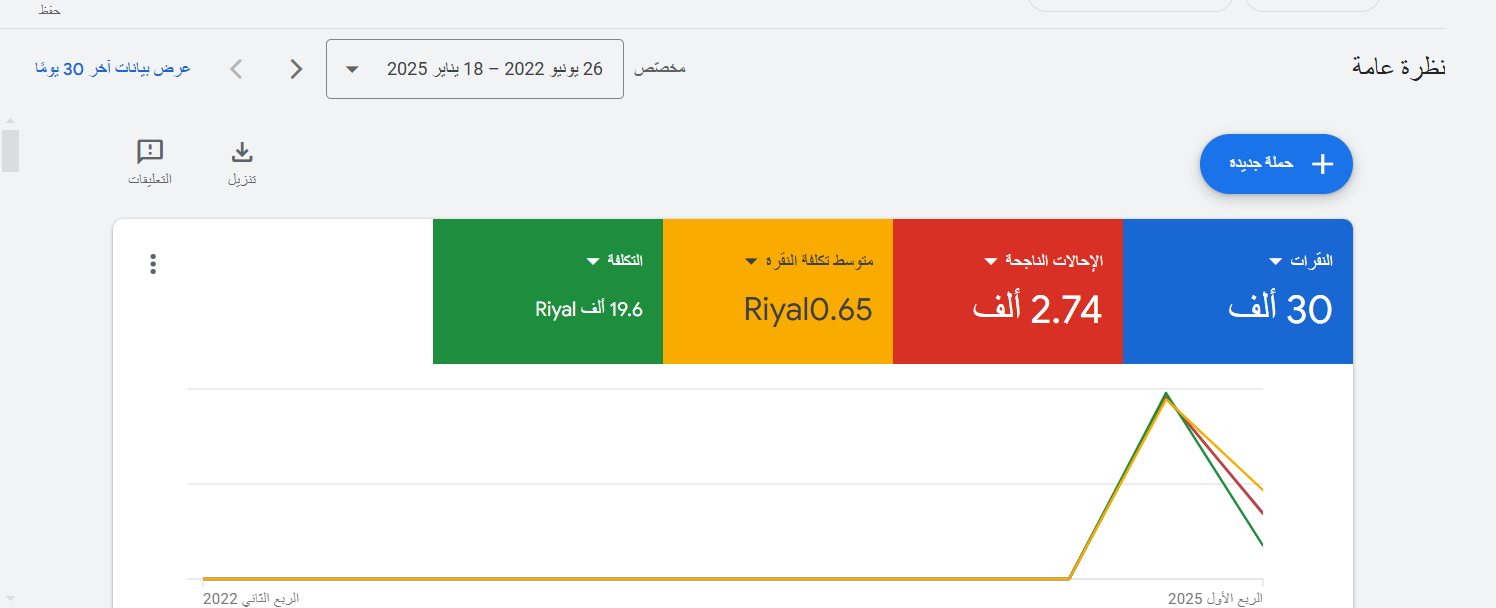This screenshot has height=608, width=1496.
Task: Click حفظ in the top bar
Action: coord(48,10)
